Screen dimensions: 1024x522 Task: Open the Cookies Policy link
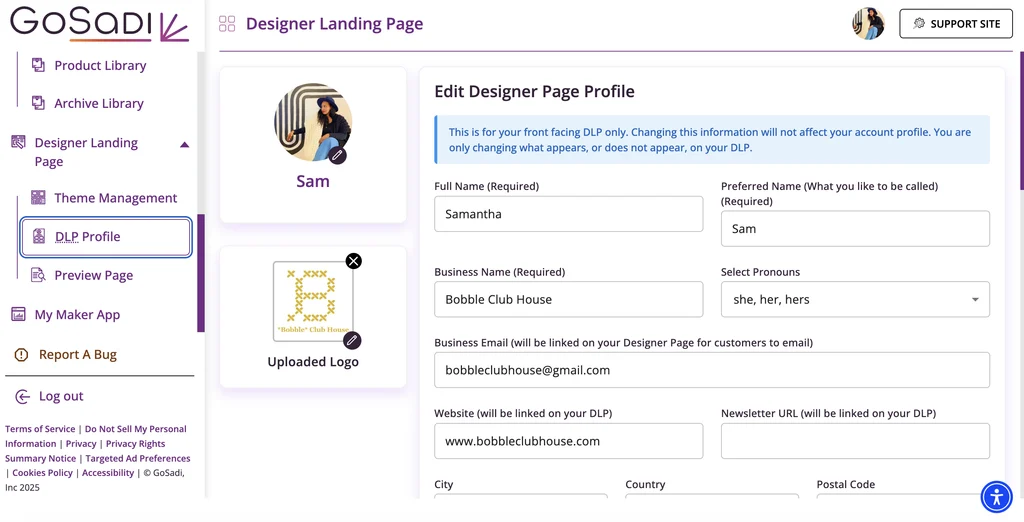[42, 473]
